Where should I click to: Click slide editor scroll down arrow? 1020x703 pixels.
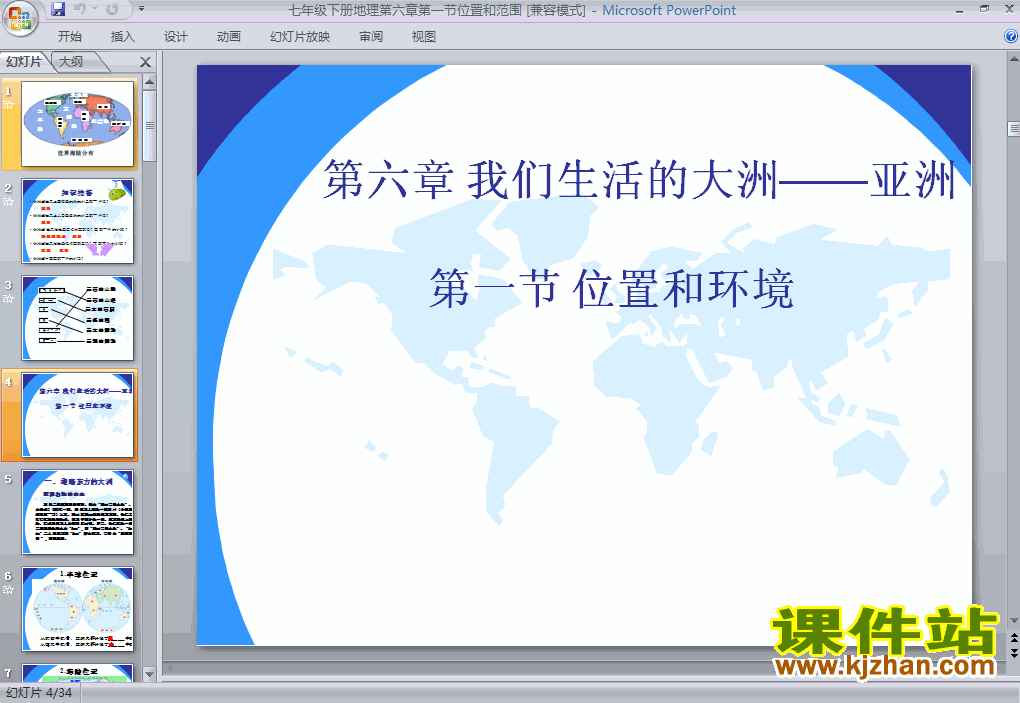coord(1013,621)
